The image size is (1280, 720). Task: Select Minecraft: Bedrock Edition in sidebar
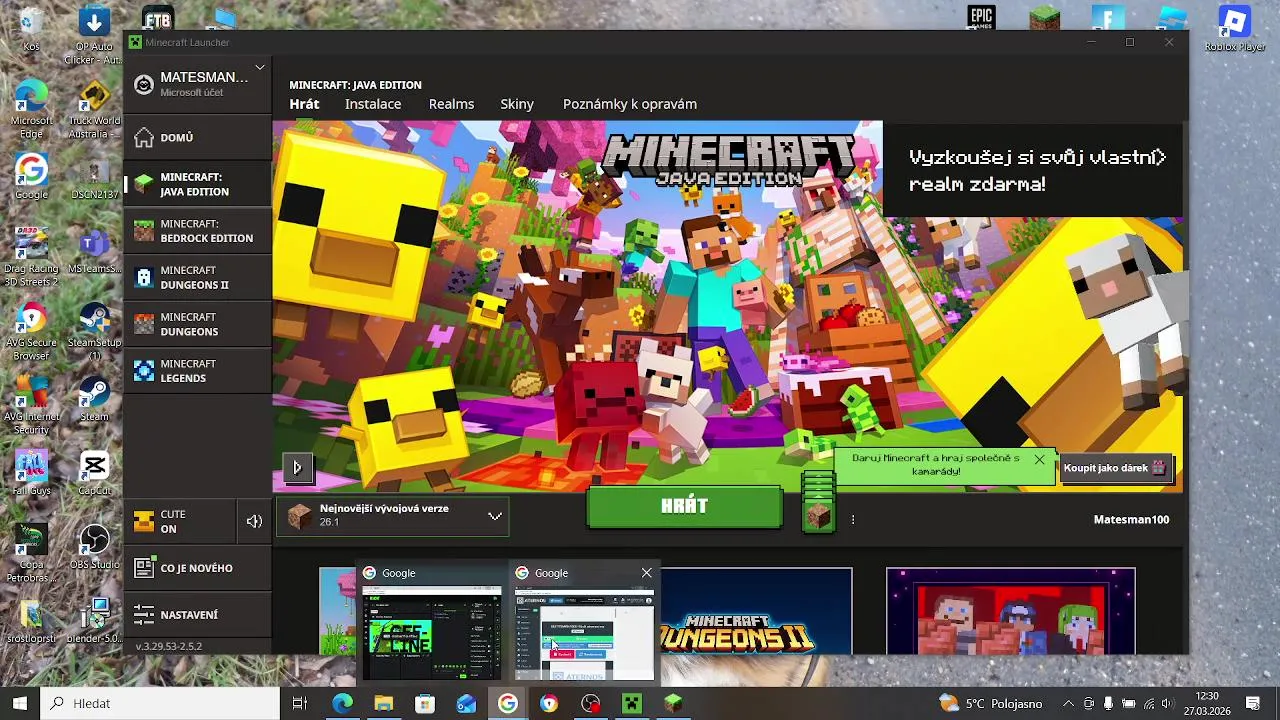(x=197, y=231)
